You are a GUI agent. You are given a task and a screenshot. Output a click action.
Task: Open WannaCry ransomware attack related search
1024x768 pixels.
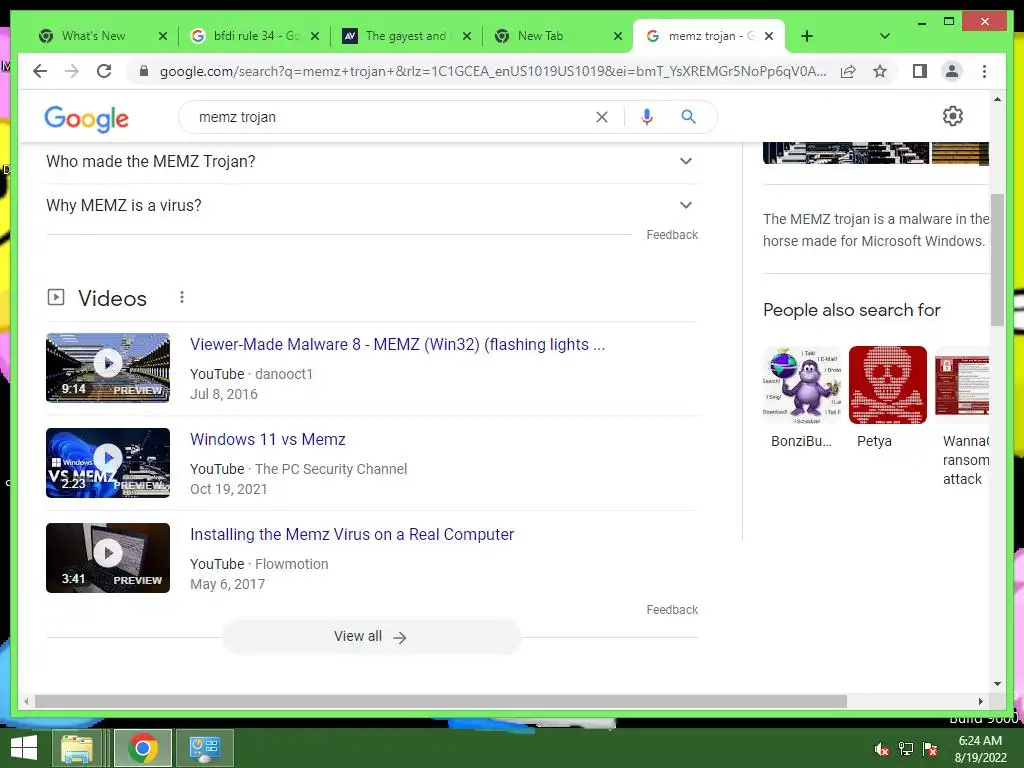pyautogui.click(x=962, y=416)
